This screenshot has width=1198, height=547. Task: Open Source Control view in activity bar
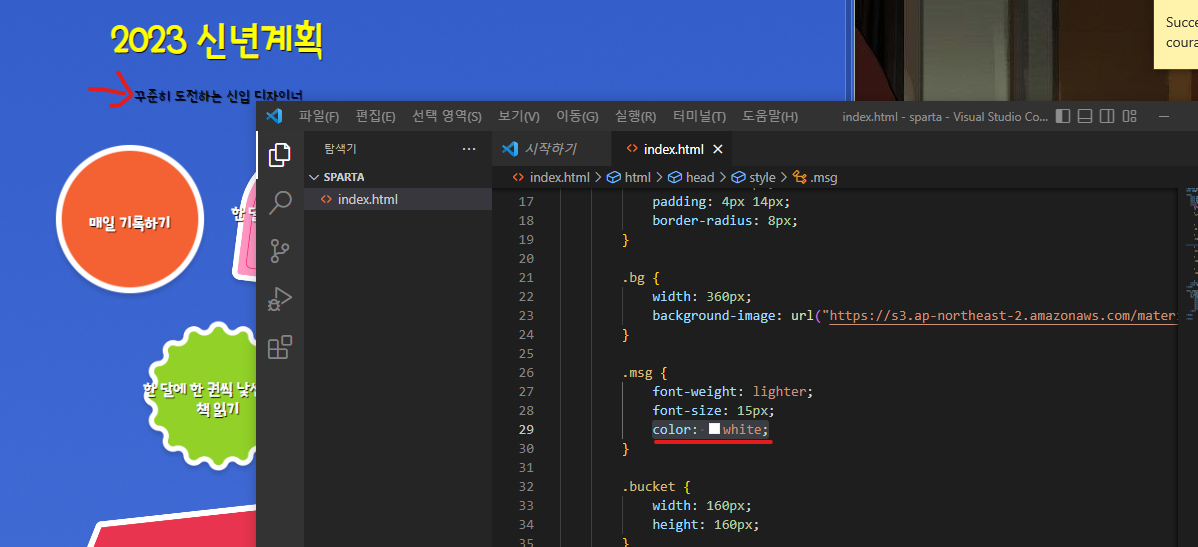click(280, 251)
